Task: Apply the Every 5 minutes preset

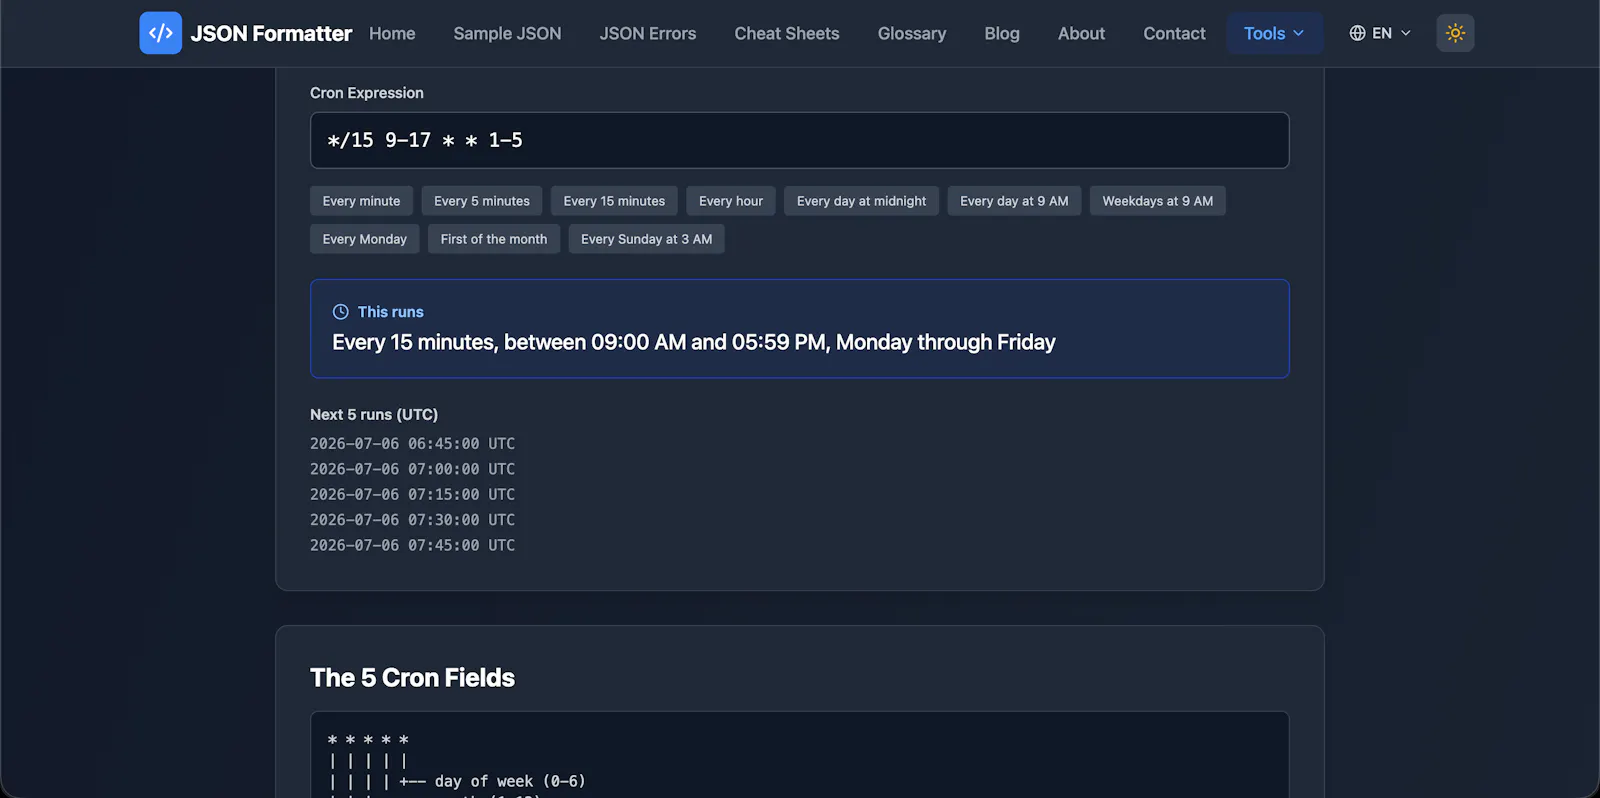Action: 482,201
